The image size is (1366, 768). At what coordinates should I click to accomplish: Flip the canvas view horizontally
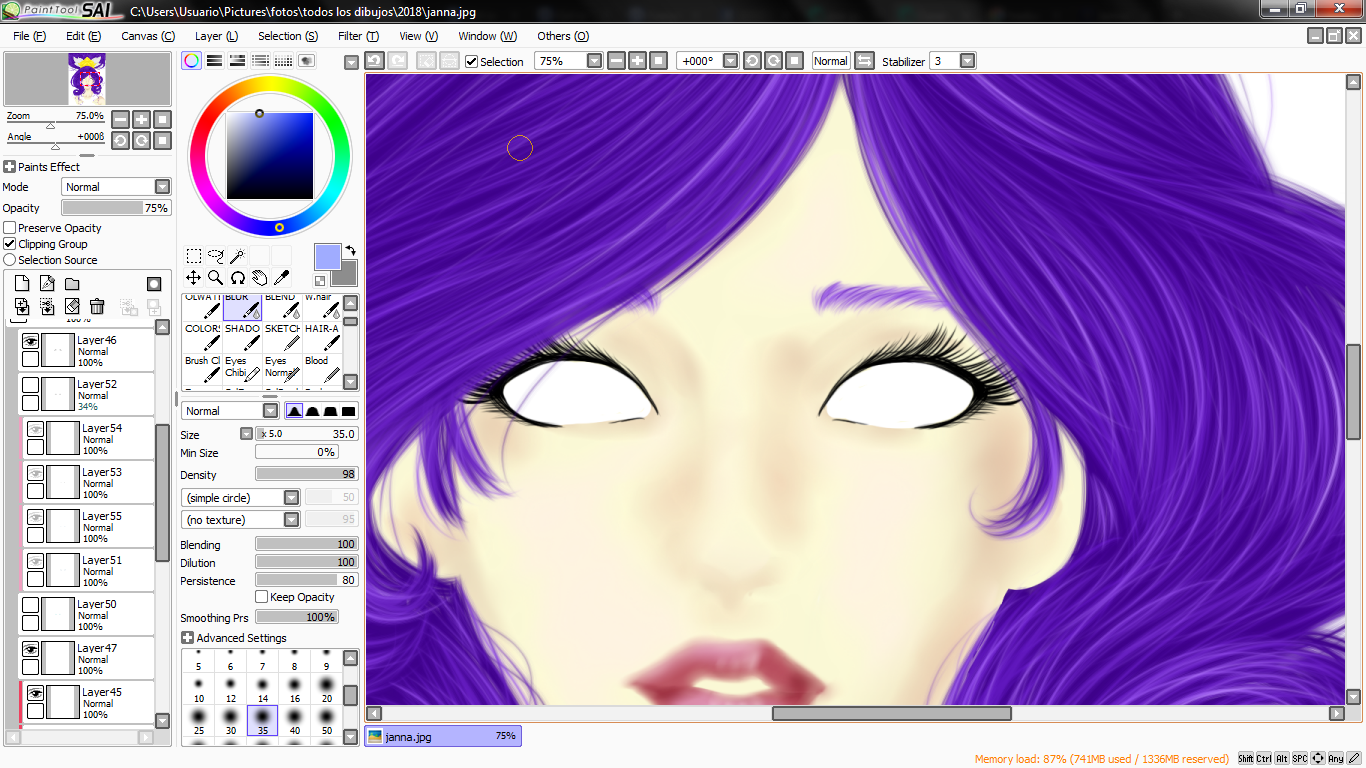click(x=865, y=61)
